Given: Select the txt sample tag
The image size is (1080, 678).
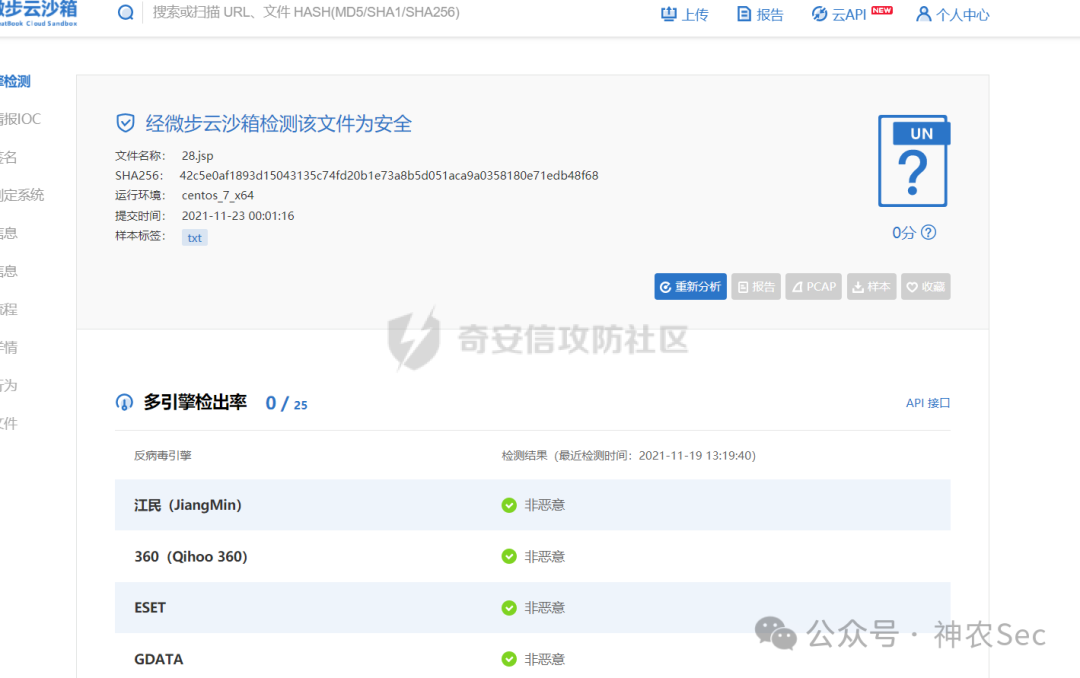Looking at the screenshot, I should (x=194, y=237).
